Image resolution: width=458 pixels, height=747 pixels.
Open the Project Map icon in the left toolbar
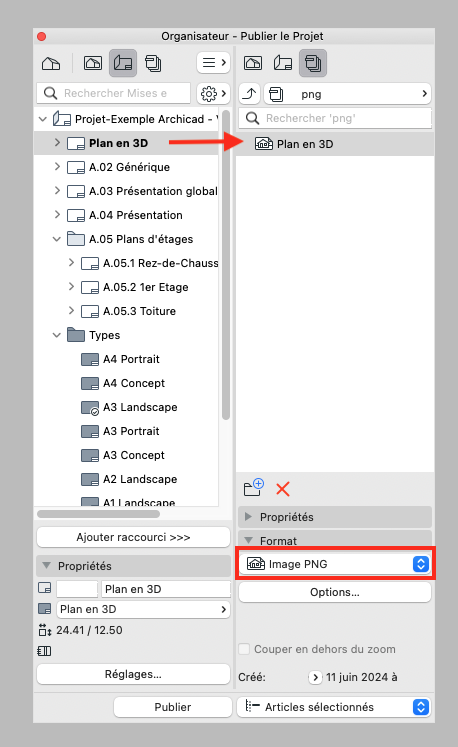[51, 63]
